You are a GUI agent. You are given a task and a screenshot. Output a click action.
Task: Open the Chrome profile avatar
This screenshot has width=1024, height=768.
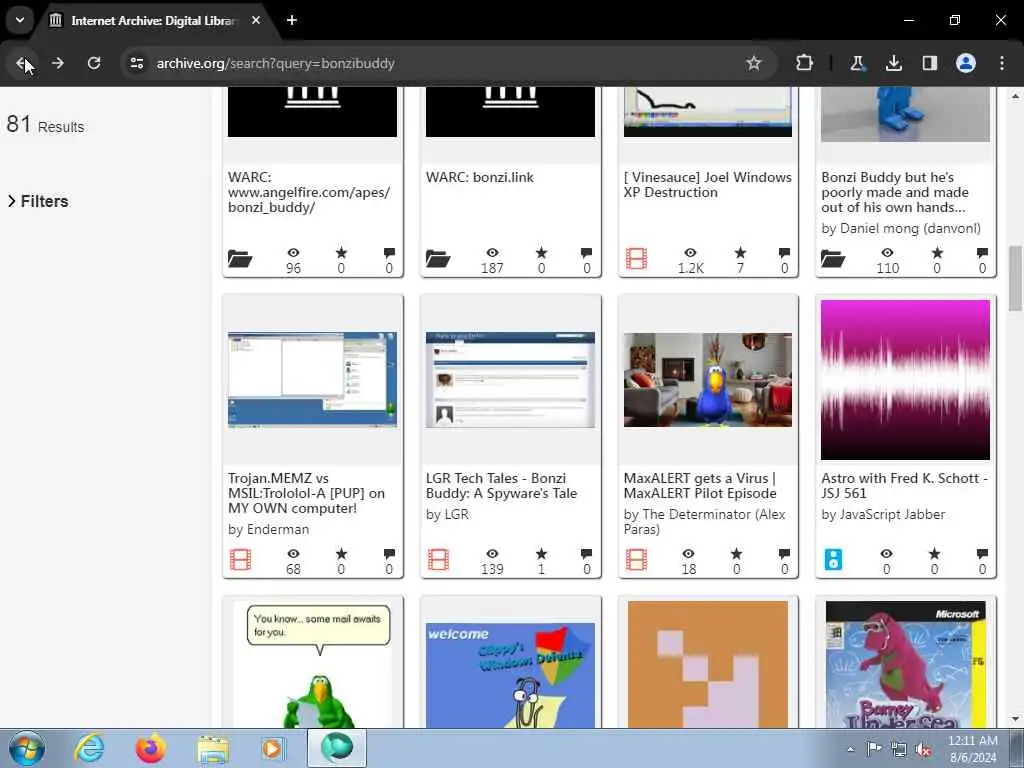tap(966, 63)
